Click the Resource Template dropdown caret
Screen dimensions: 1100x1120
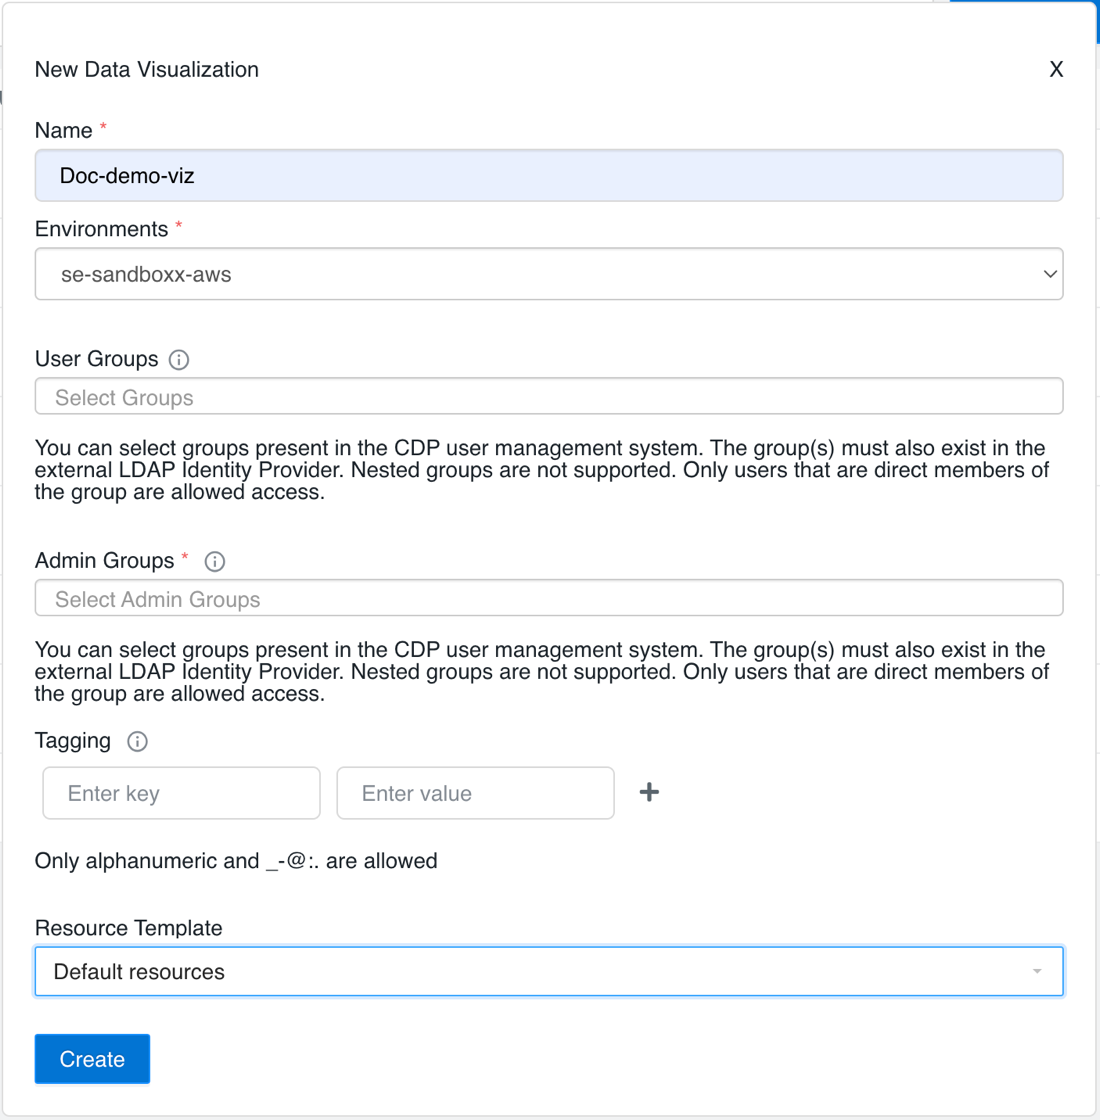pyautogui.click(x=1037, y=972)
